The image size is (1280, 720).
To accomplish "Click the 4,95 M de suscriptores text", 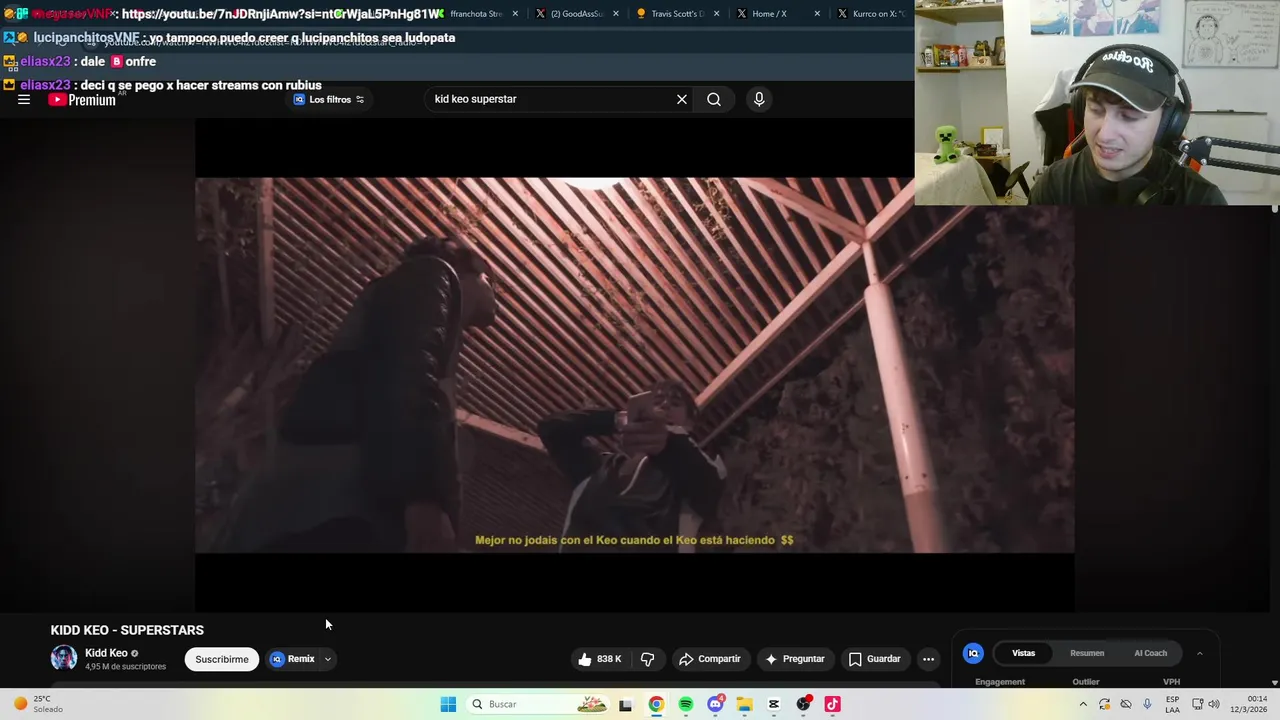I will click(125, 667).
